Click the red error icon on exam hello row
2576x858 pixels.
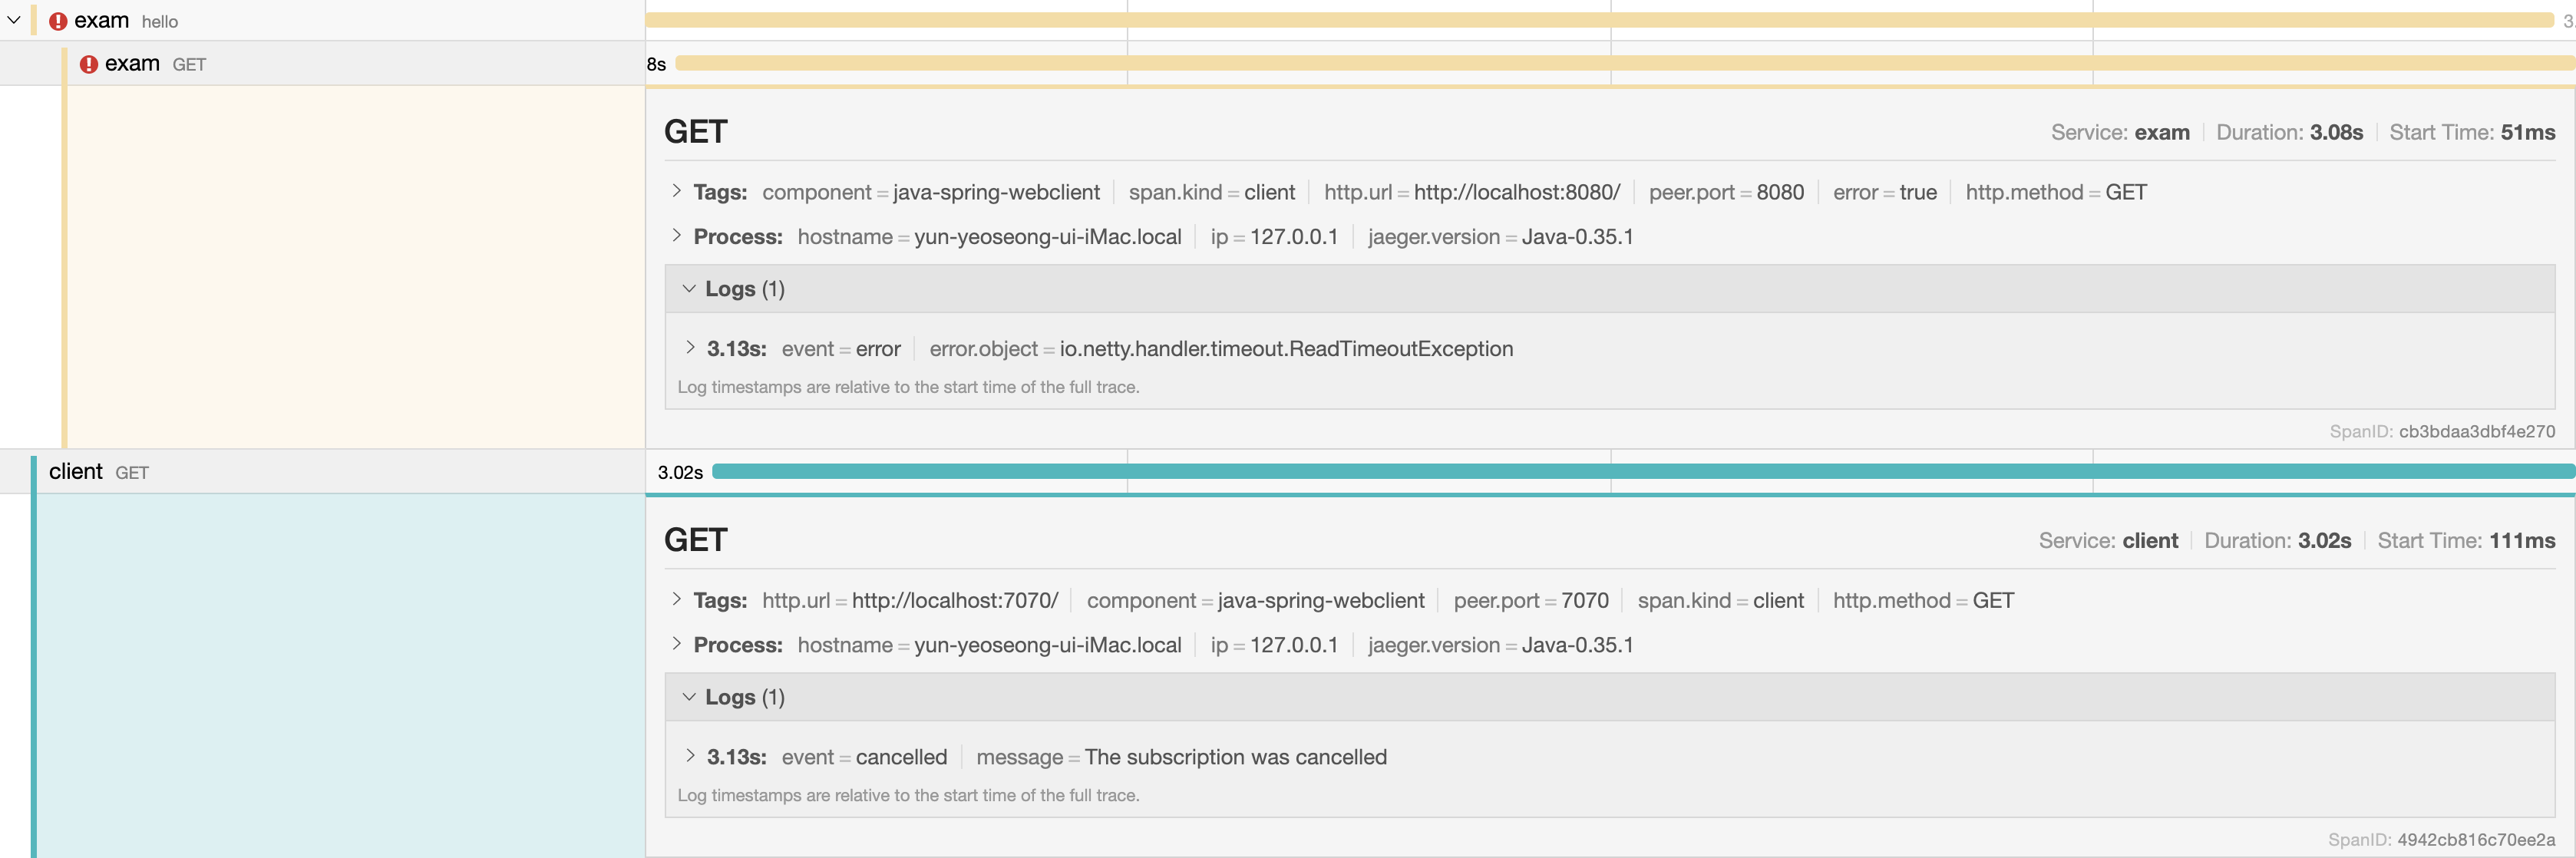58,21
